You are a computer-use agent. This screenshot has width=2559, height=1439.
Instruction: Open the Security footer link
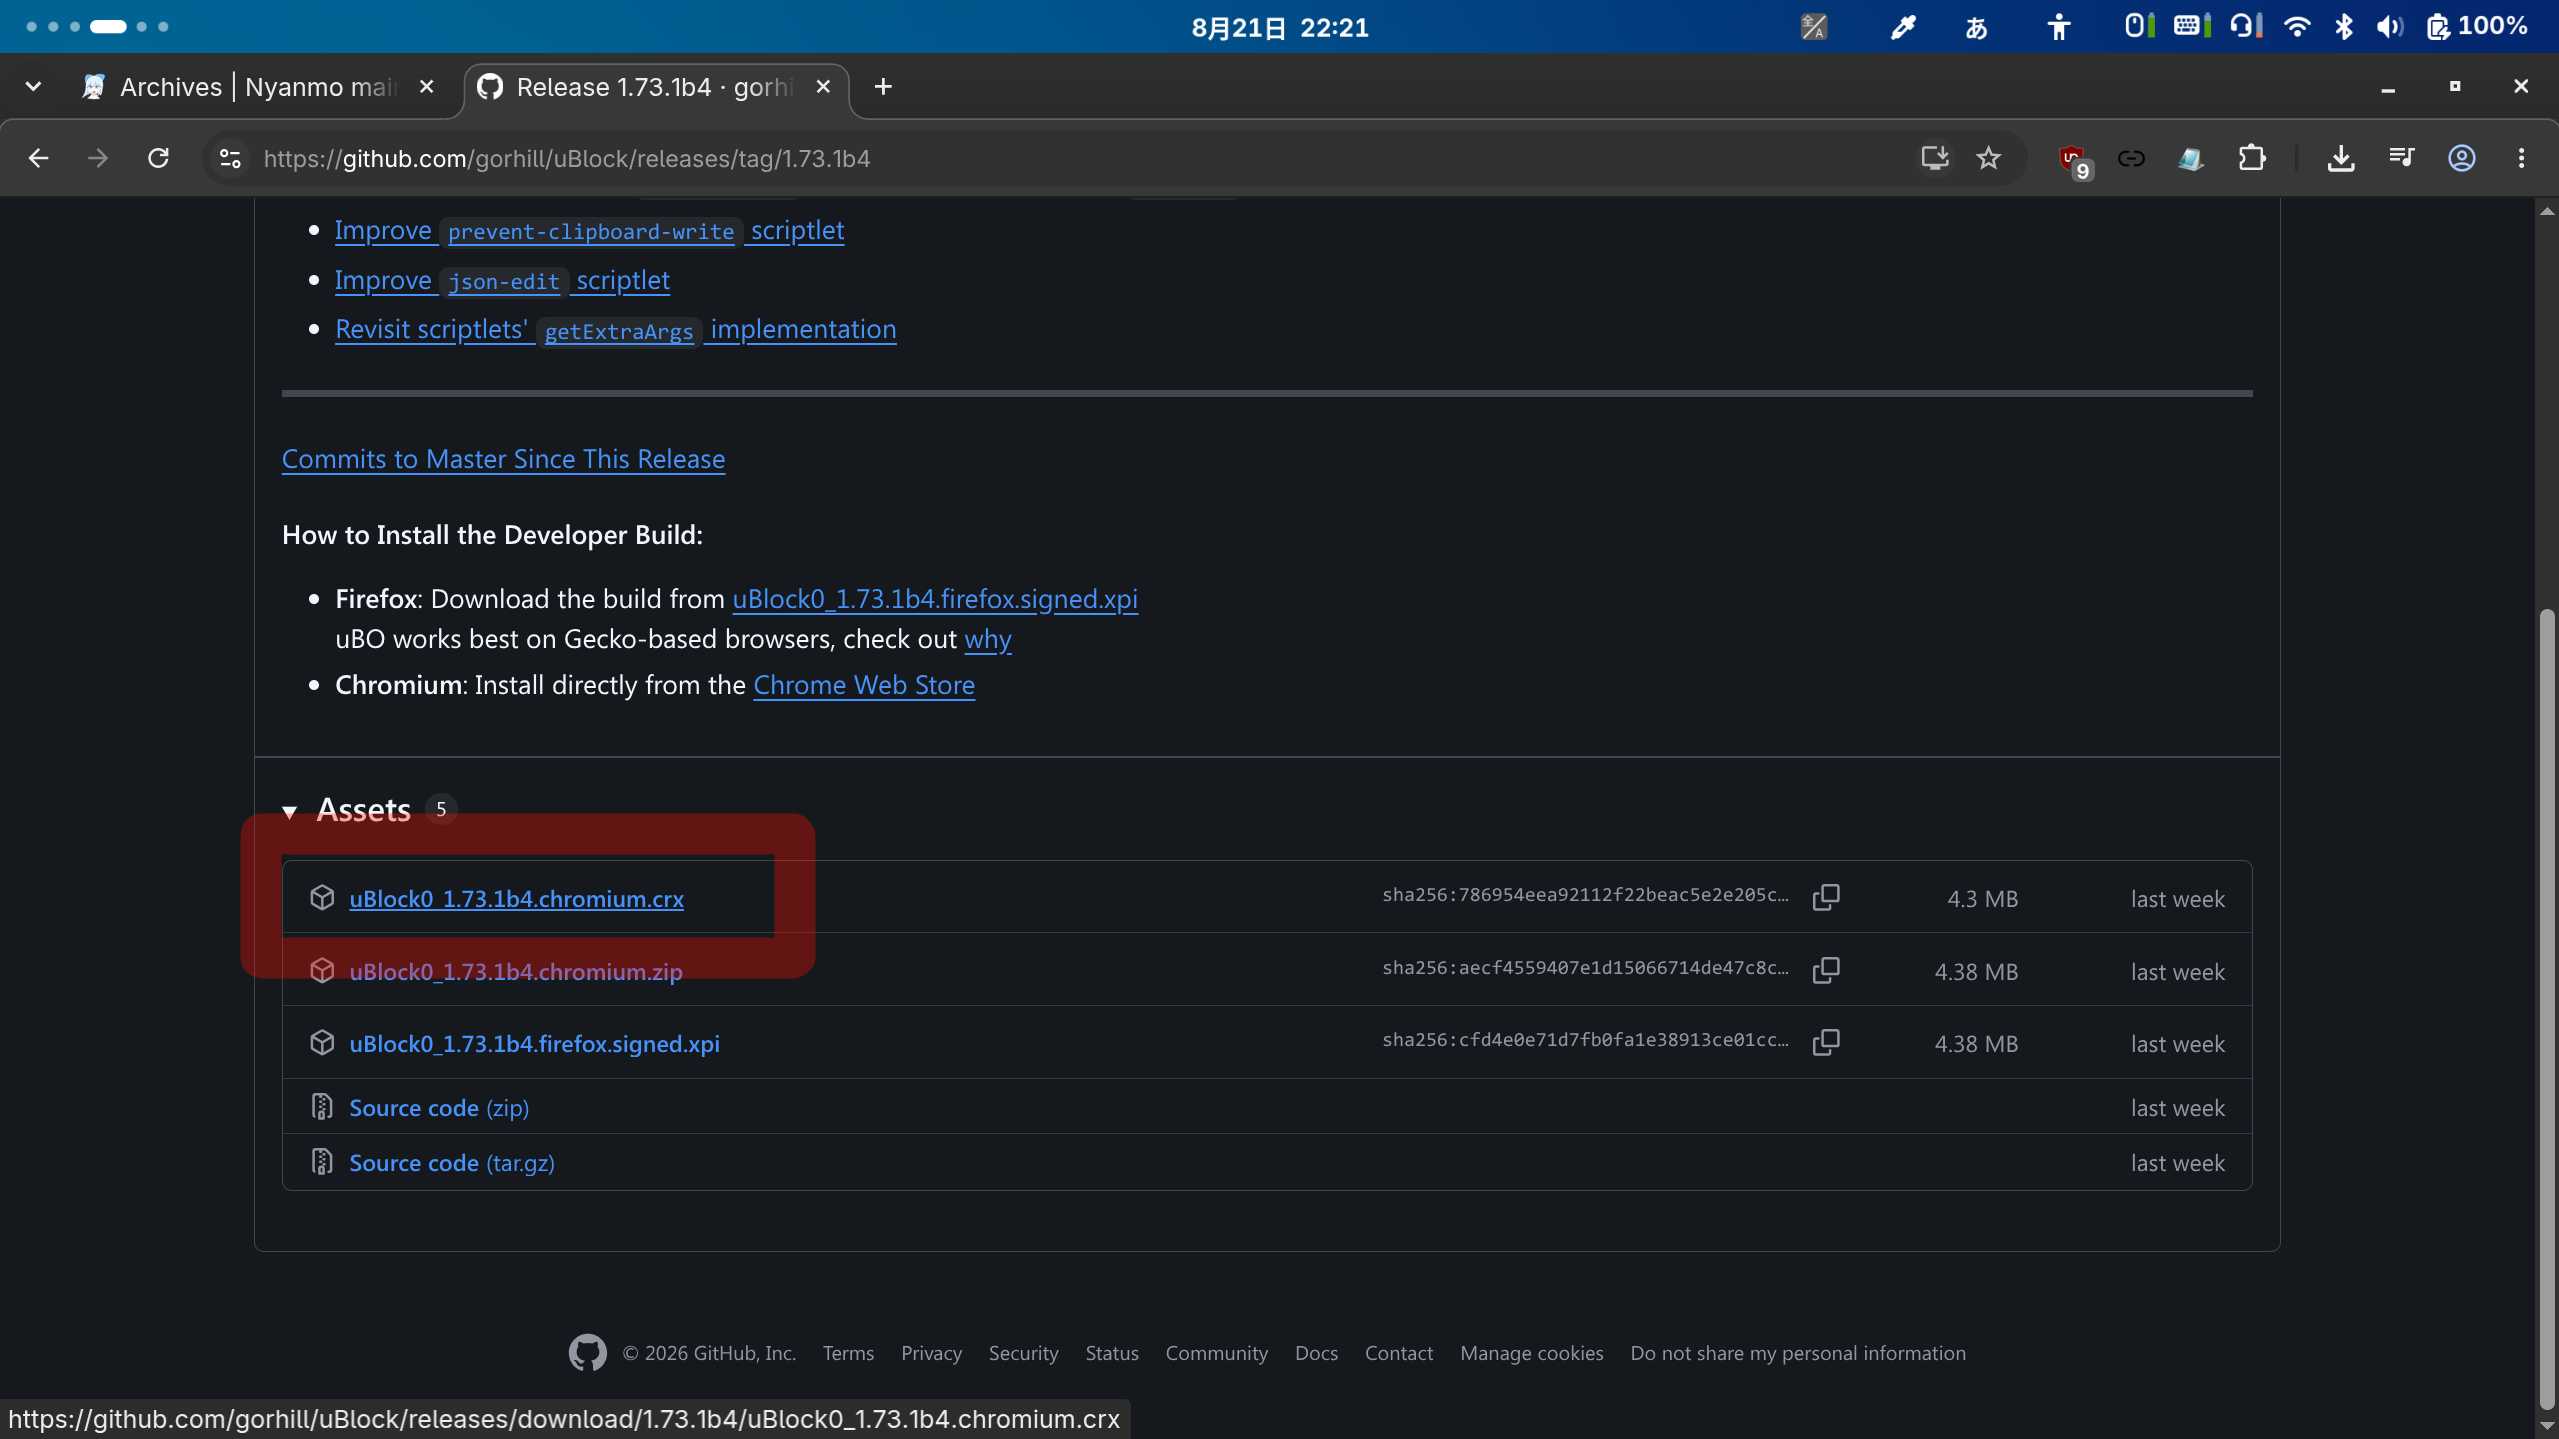pos(1023,1353)
